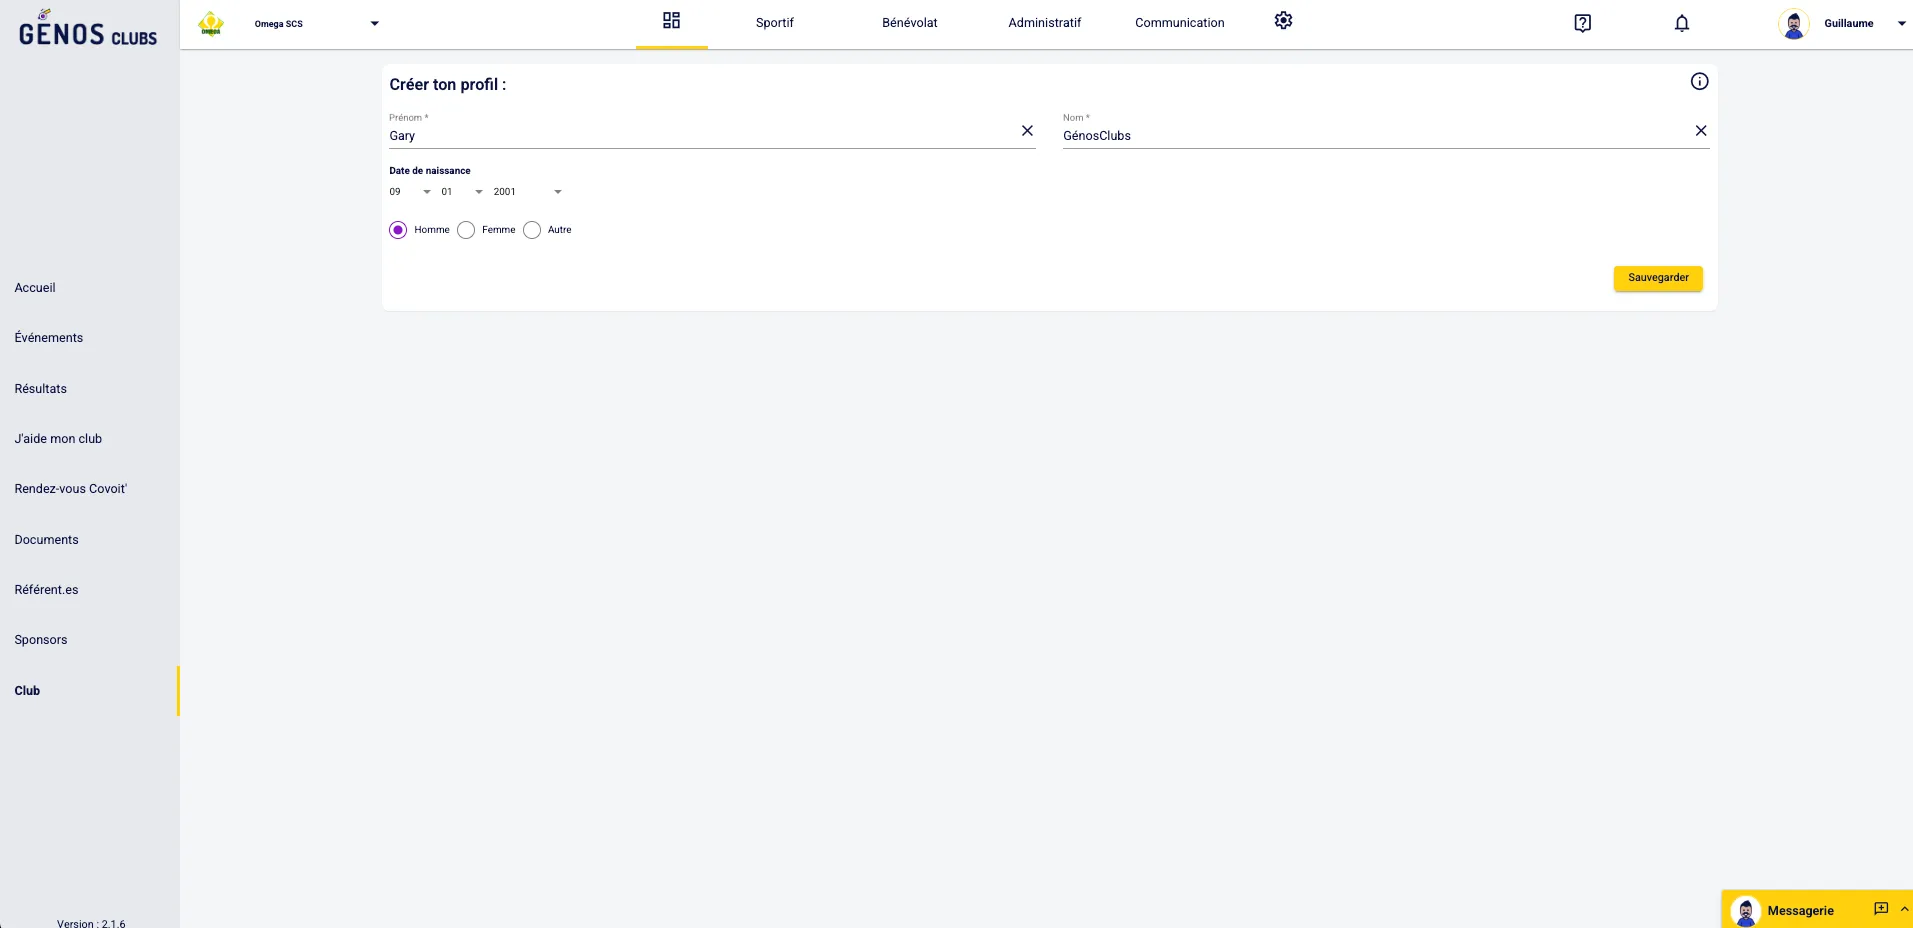
Task: Click the help question mark icon
Action: [x=1582, y=23]
